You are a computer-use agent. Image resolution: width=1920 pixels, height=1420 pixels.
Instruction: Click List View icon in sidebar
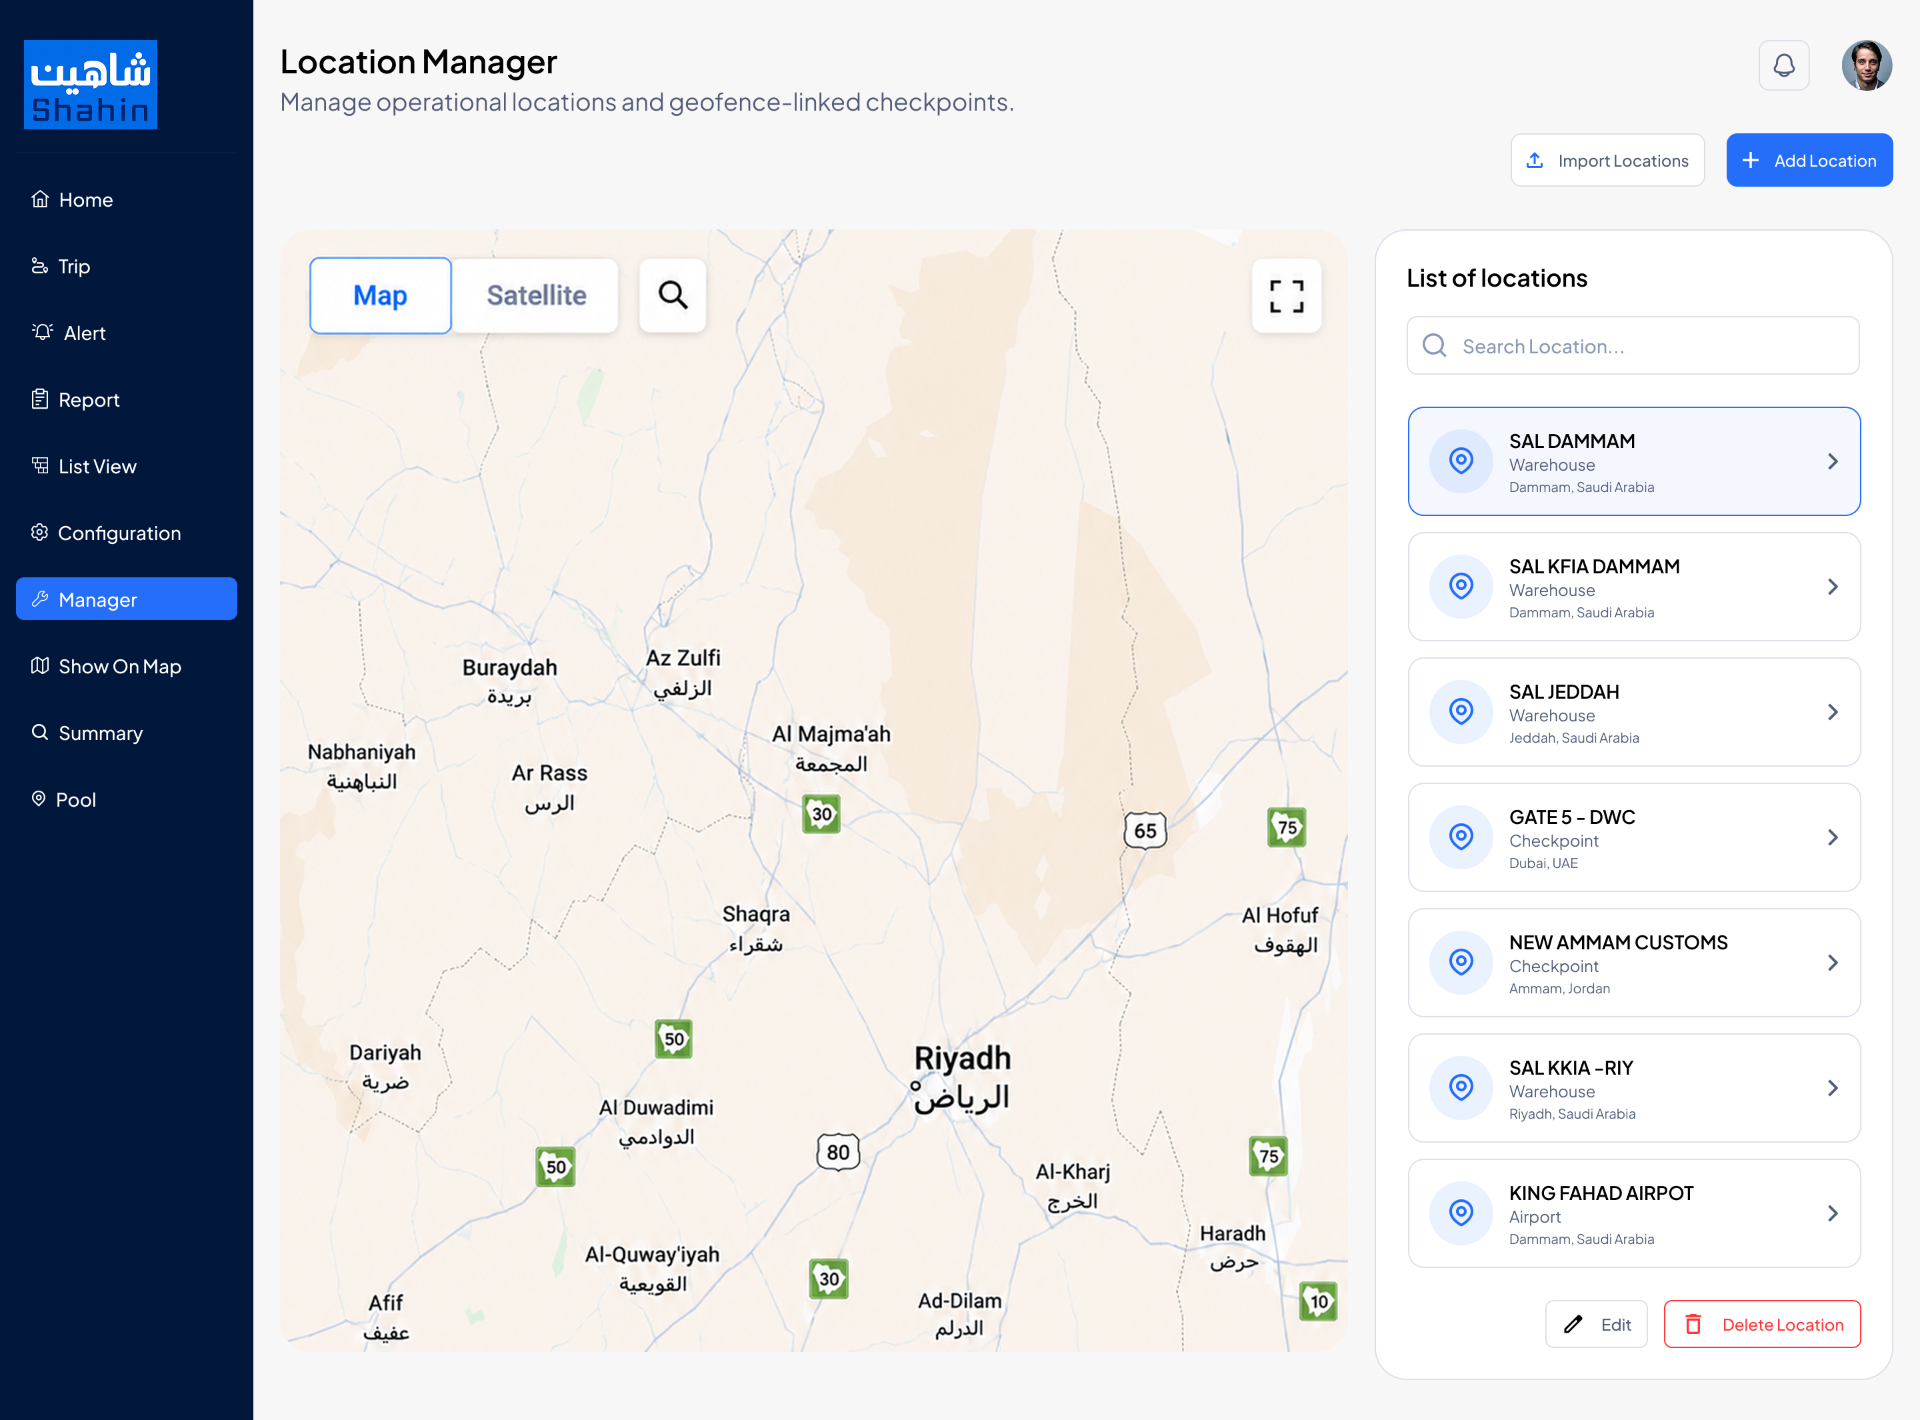tap(40, 465)
